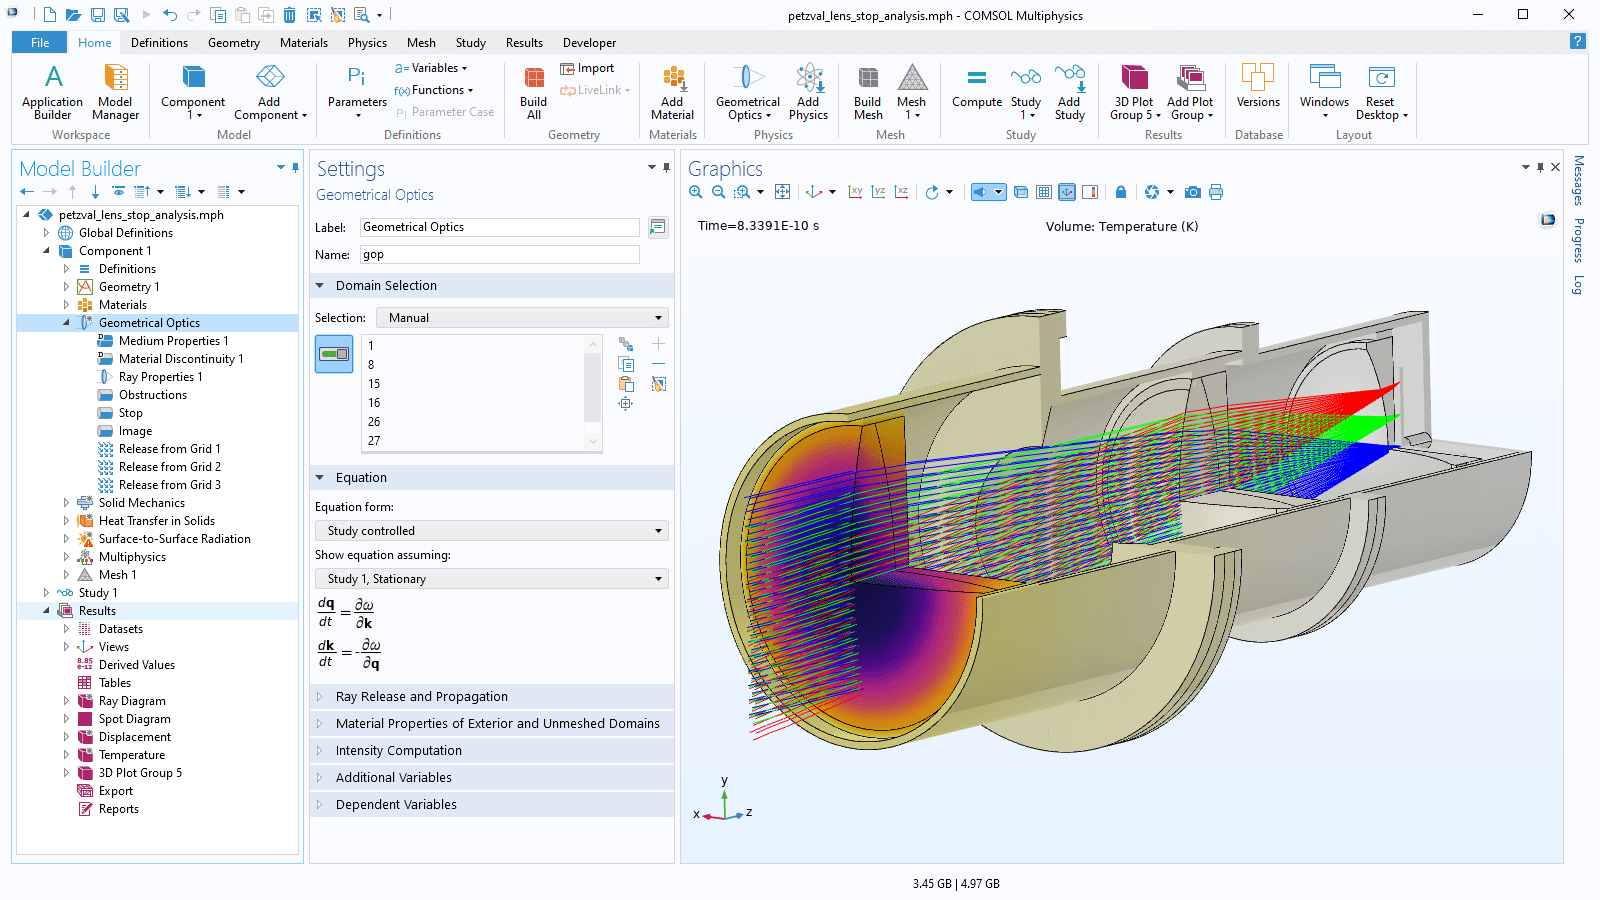Switch Graphics to the xz view
Screen dimensions: 1600x900
[901, 192]
